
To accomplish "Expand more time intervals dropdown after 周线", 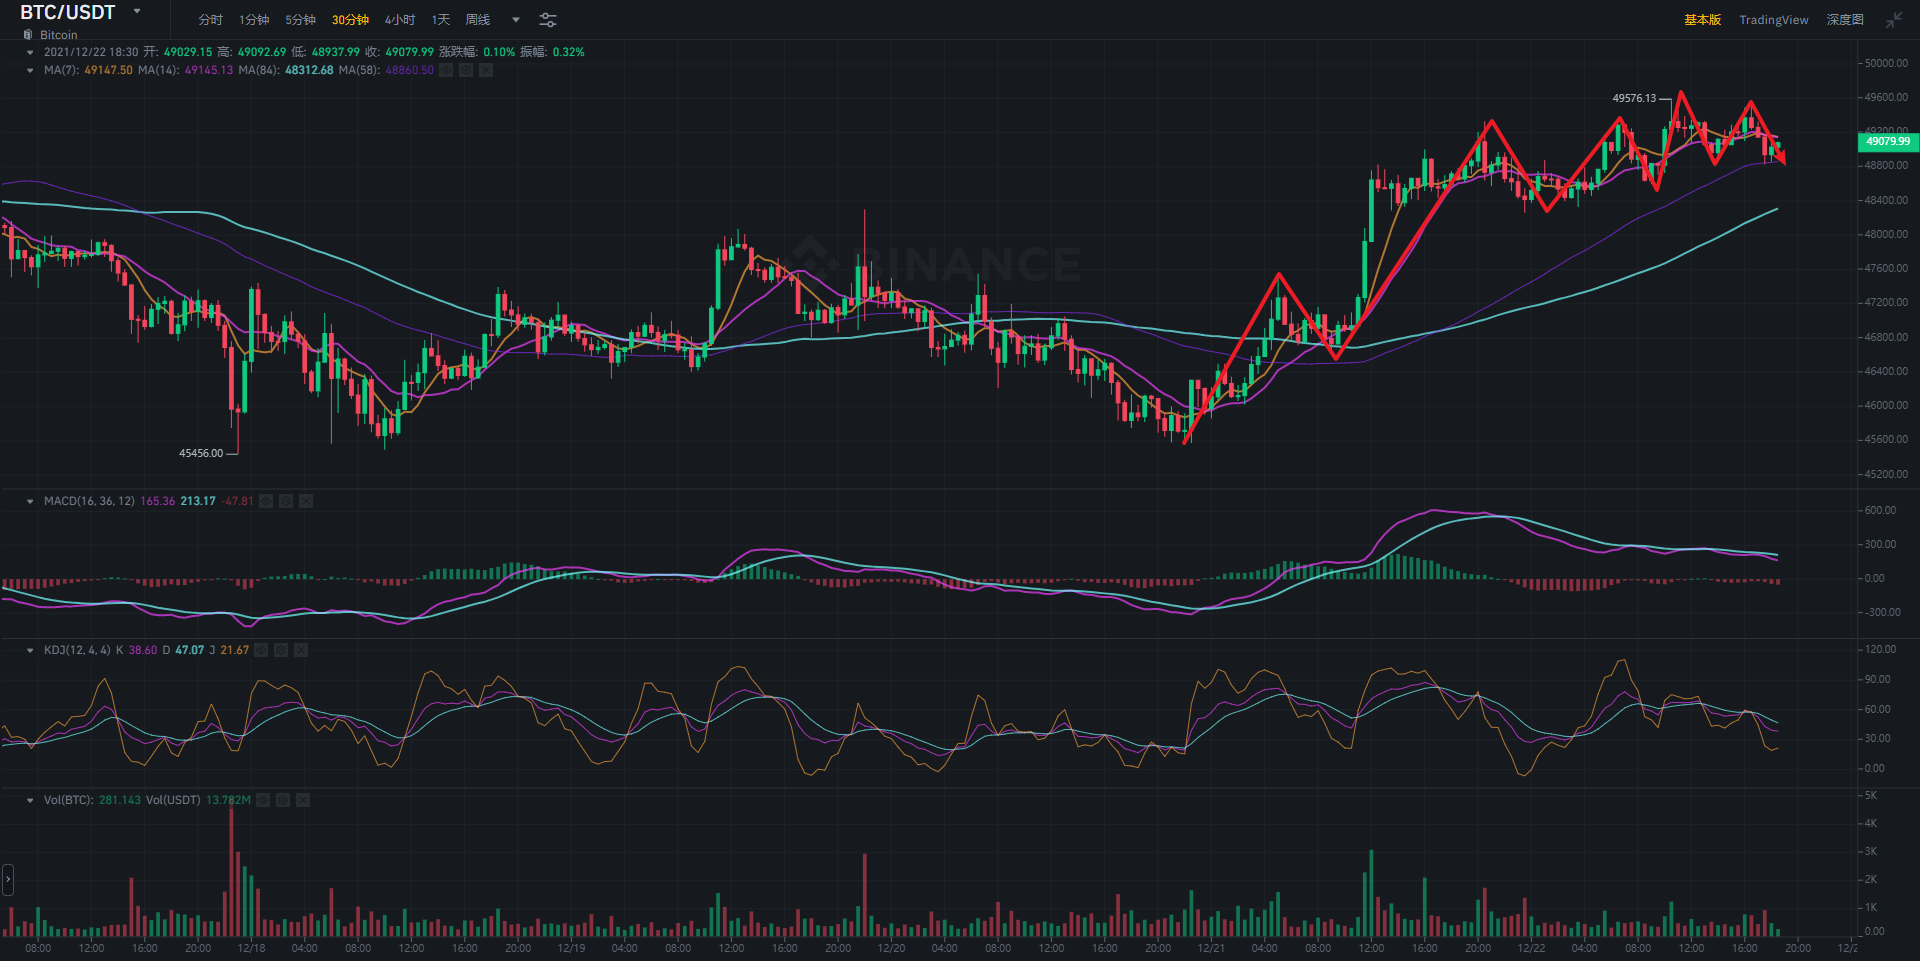I will click(x=516, y=20).
